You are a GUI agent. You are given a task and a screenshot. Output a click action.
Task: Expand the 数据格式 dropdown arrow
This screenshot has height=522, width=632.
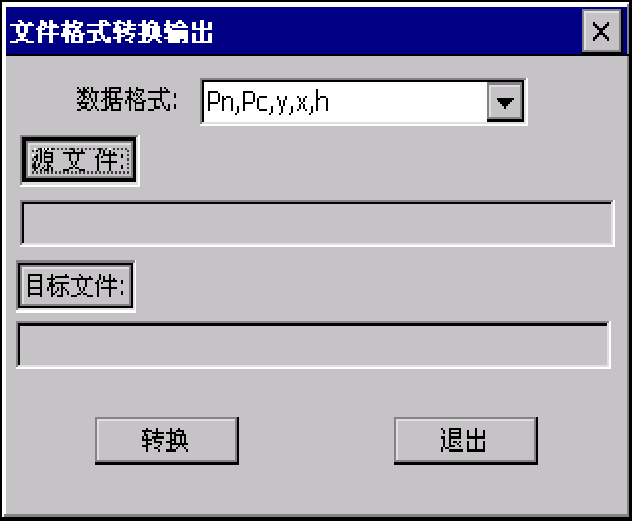[505, 102]
